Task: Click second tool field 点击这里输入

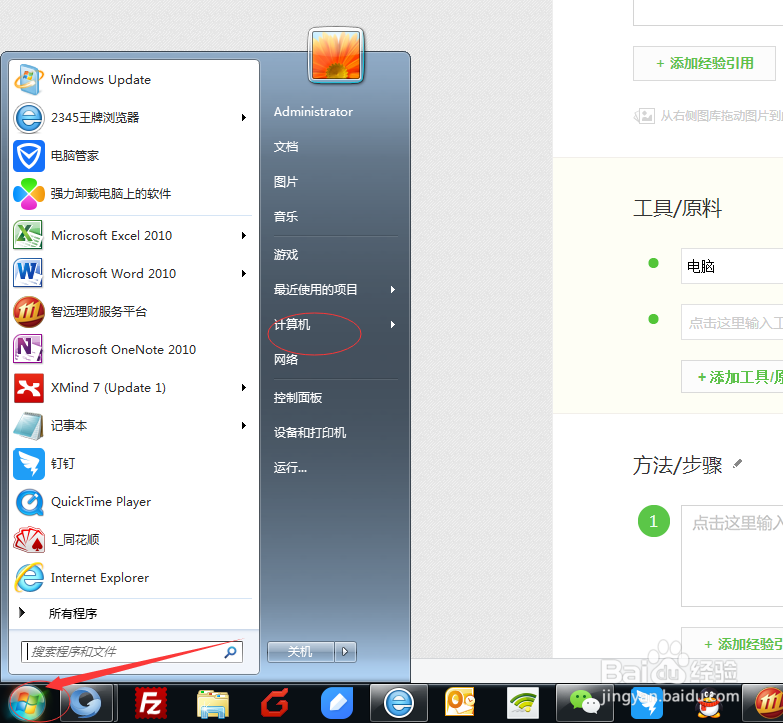Action: 732,322
